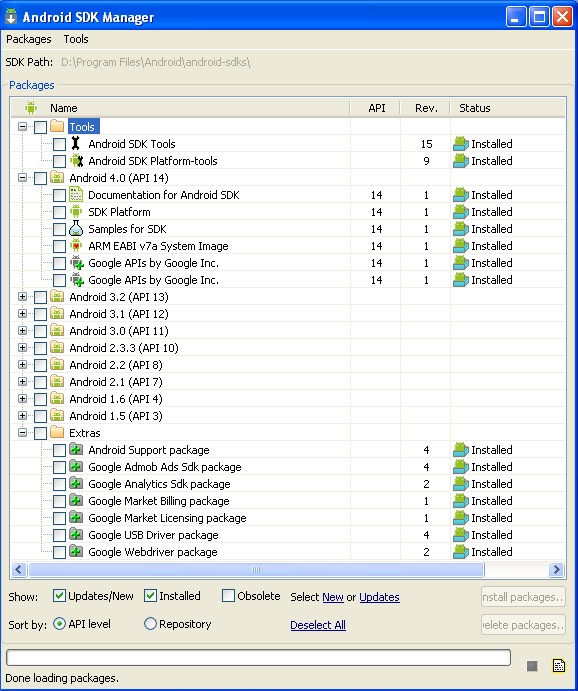Click the Rev. column header
This screenshot has width=578, height=691.
426,108
